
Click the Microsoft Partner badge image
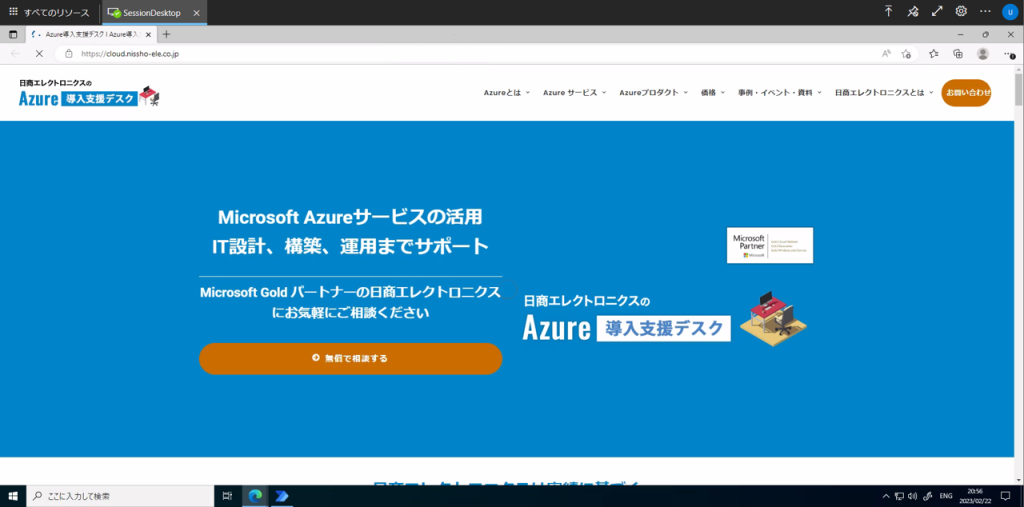tap(770, 245)
